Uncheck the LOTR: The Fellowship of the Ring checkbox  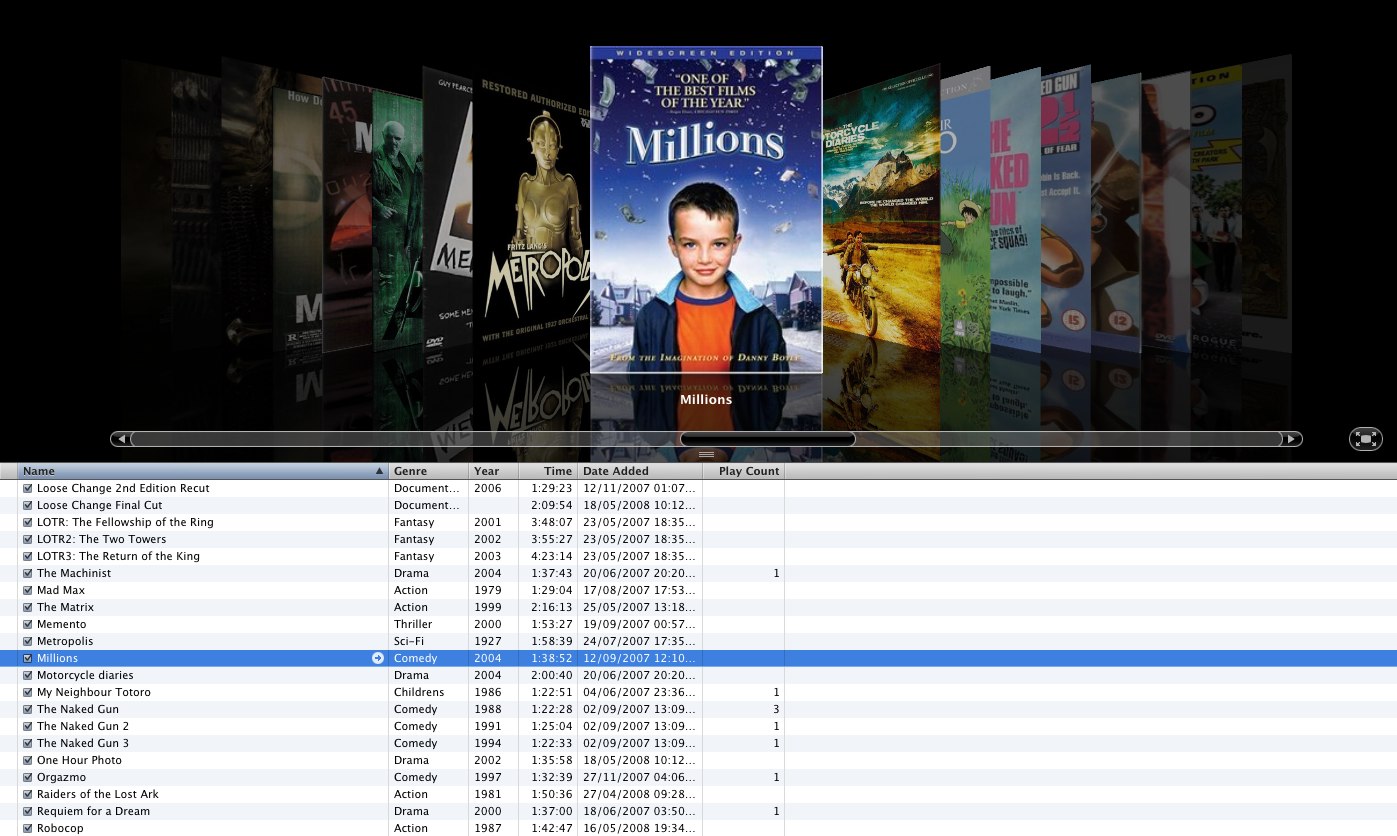click(x=28, y=522)
